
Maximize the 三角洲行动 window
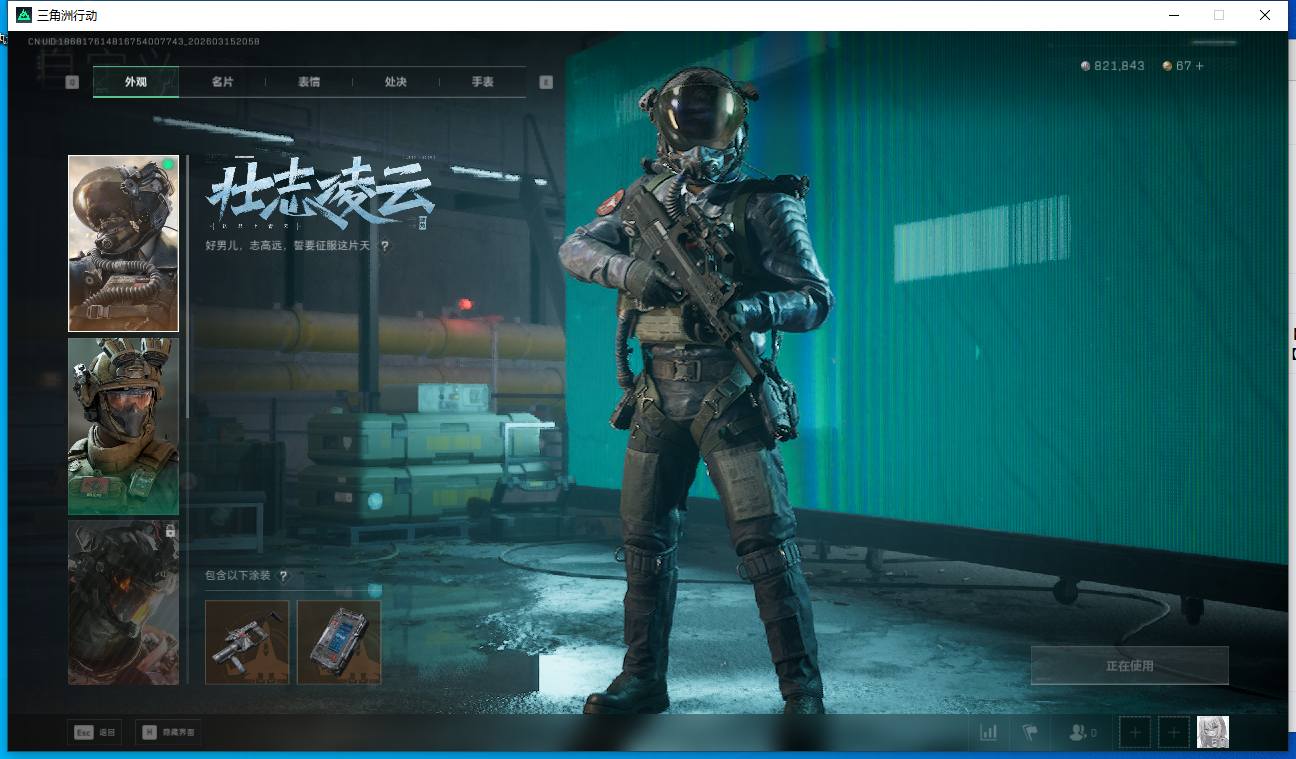(x=1219, y=15)
